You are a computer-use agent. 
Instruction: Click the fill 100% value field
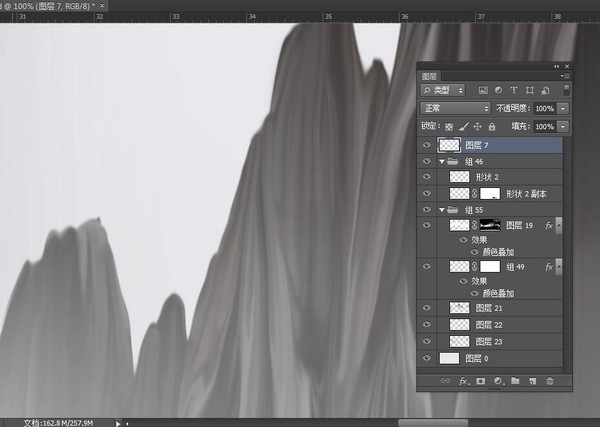coord(545,126)
